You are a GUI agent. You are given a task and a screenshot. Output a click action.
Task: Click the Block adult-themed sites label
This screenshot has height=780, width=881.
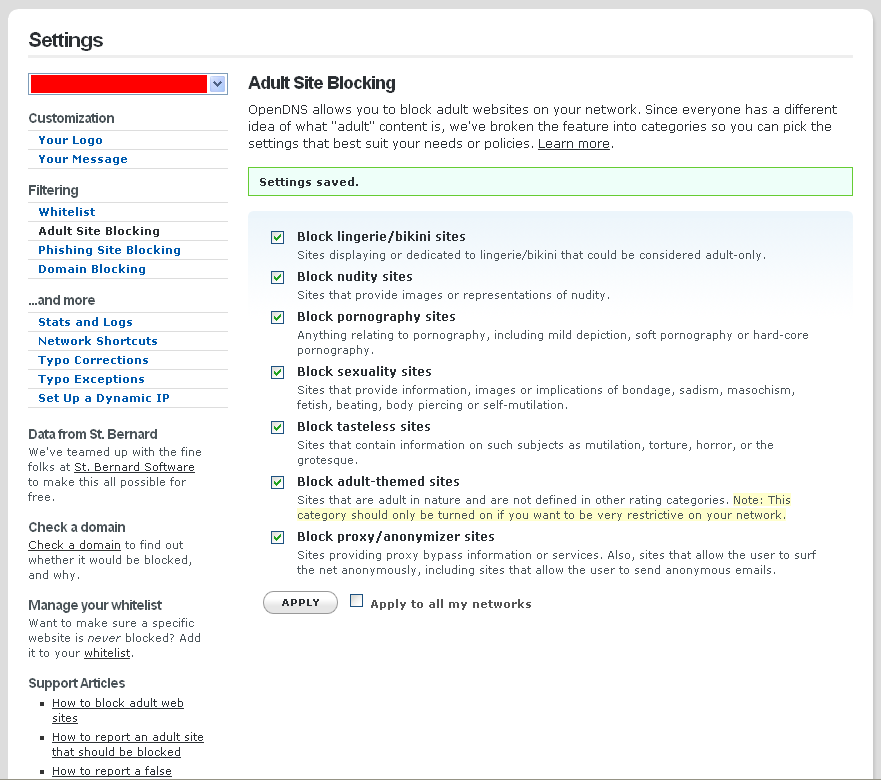click(x=378, y=482)
